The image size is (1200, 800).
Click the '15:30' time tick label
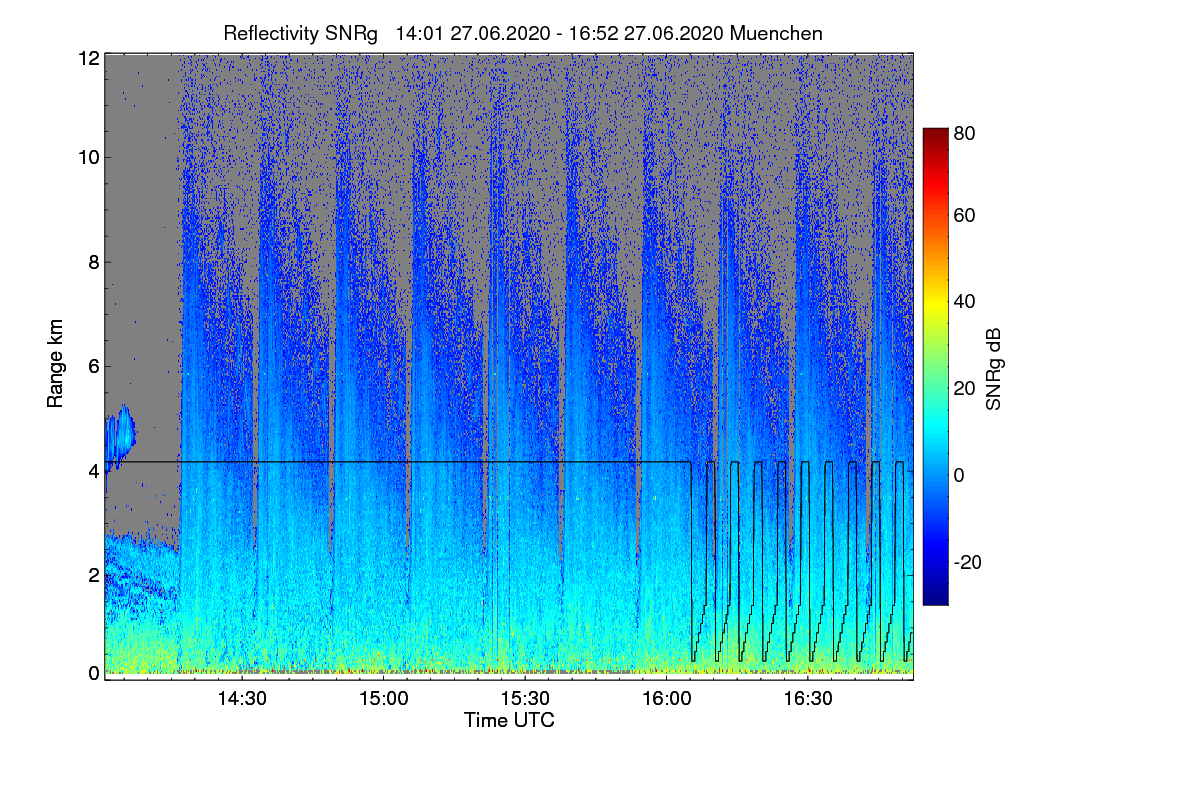[525, 699]
